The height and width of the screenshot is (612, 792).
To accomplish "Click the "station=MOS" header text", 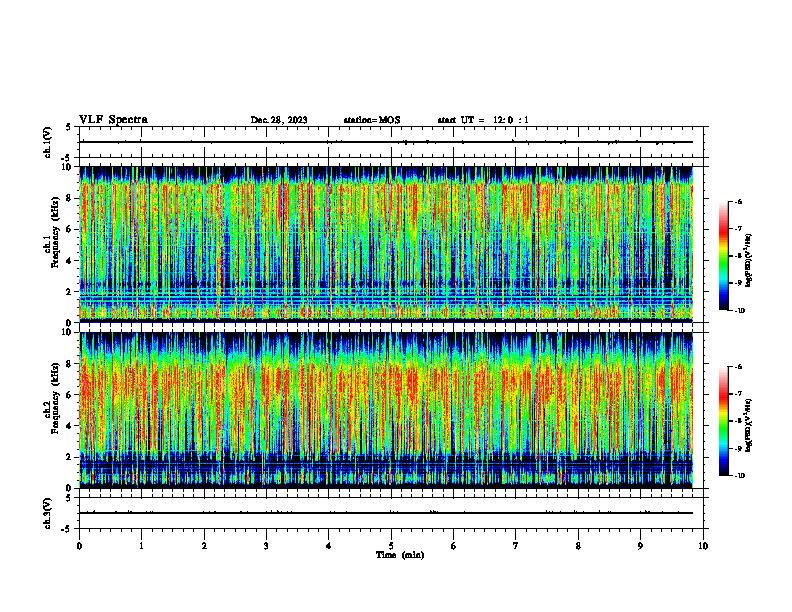I will [372, 120].
